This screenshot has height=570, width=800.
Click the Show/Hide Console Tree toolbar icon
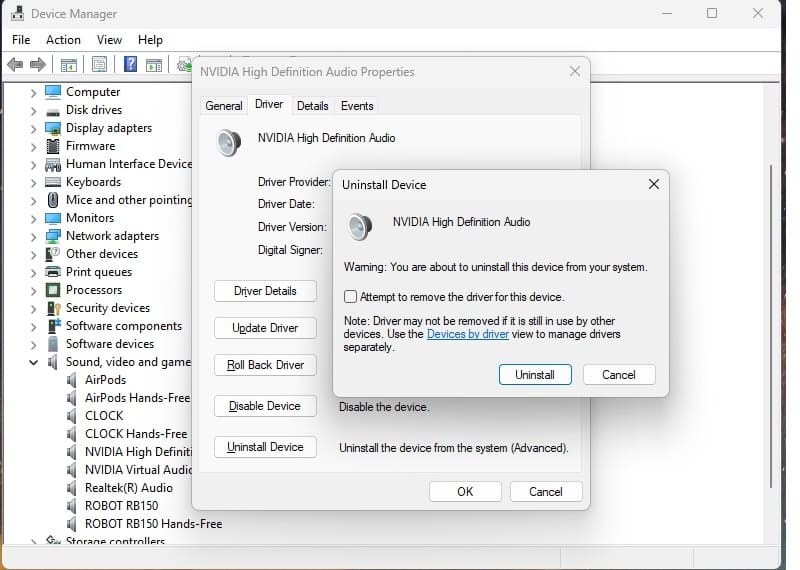pos(68,65)
